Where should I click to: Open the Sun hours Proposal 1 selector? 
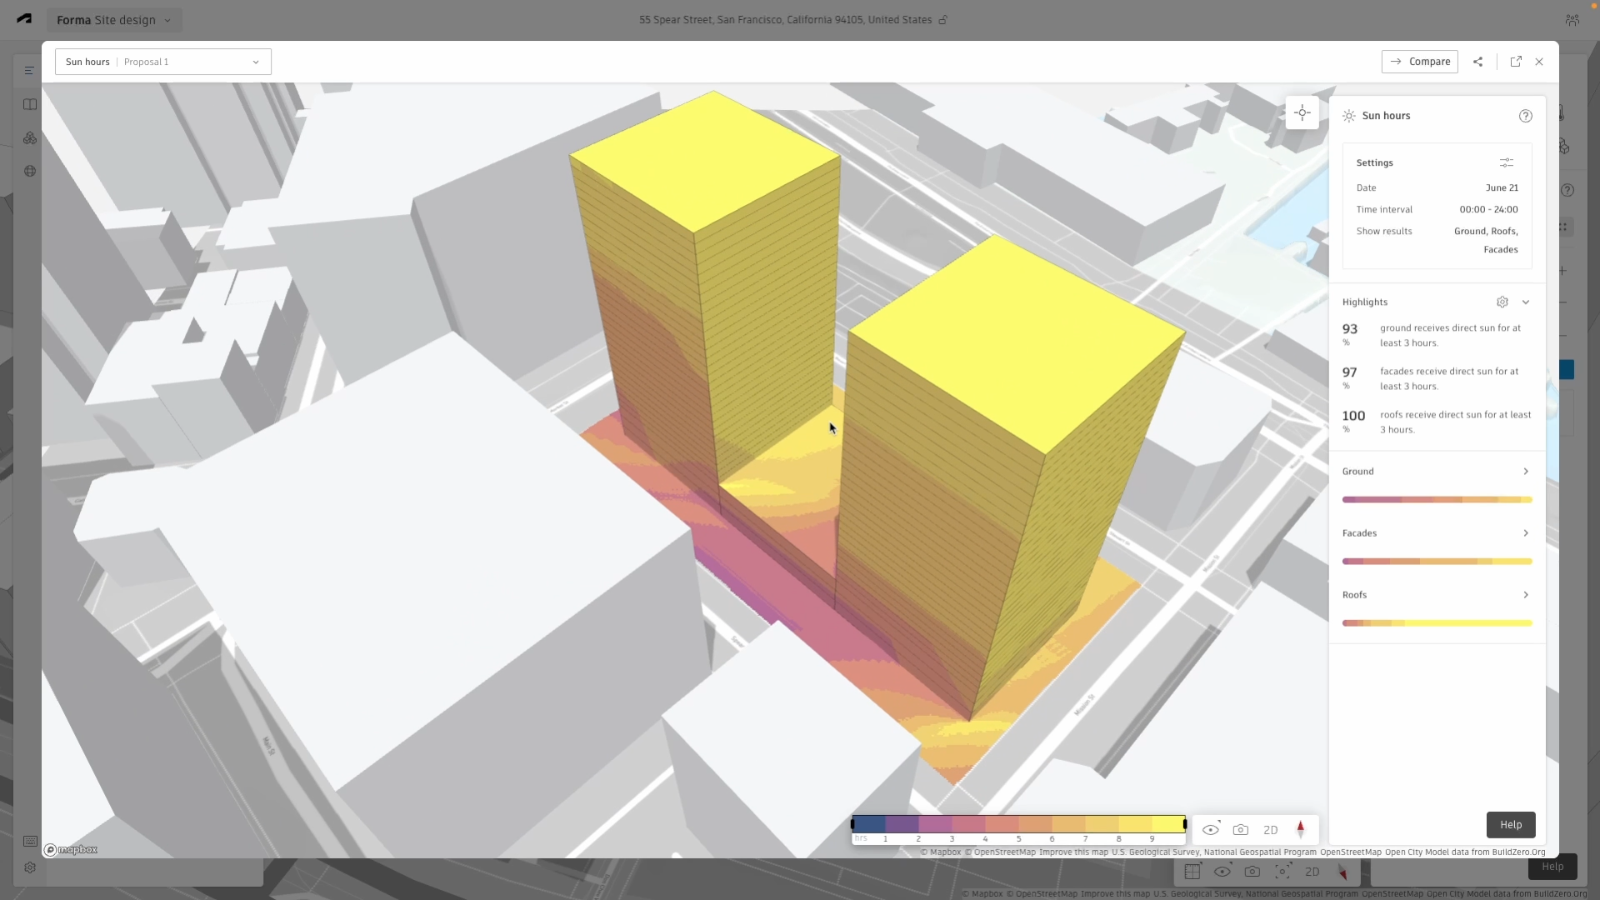[x=163, y=62]
